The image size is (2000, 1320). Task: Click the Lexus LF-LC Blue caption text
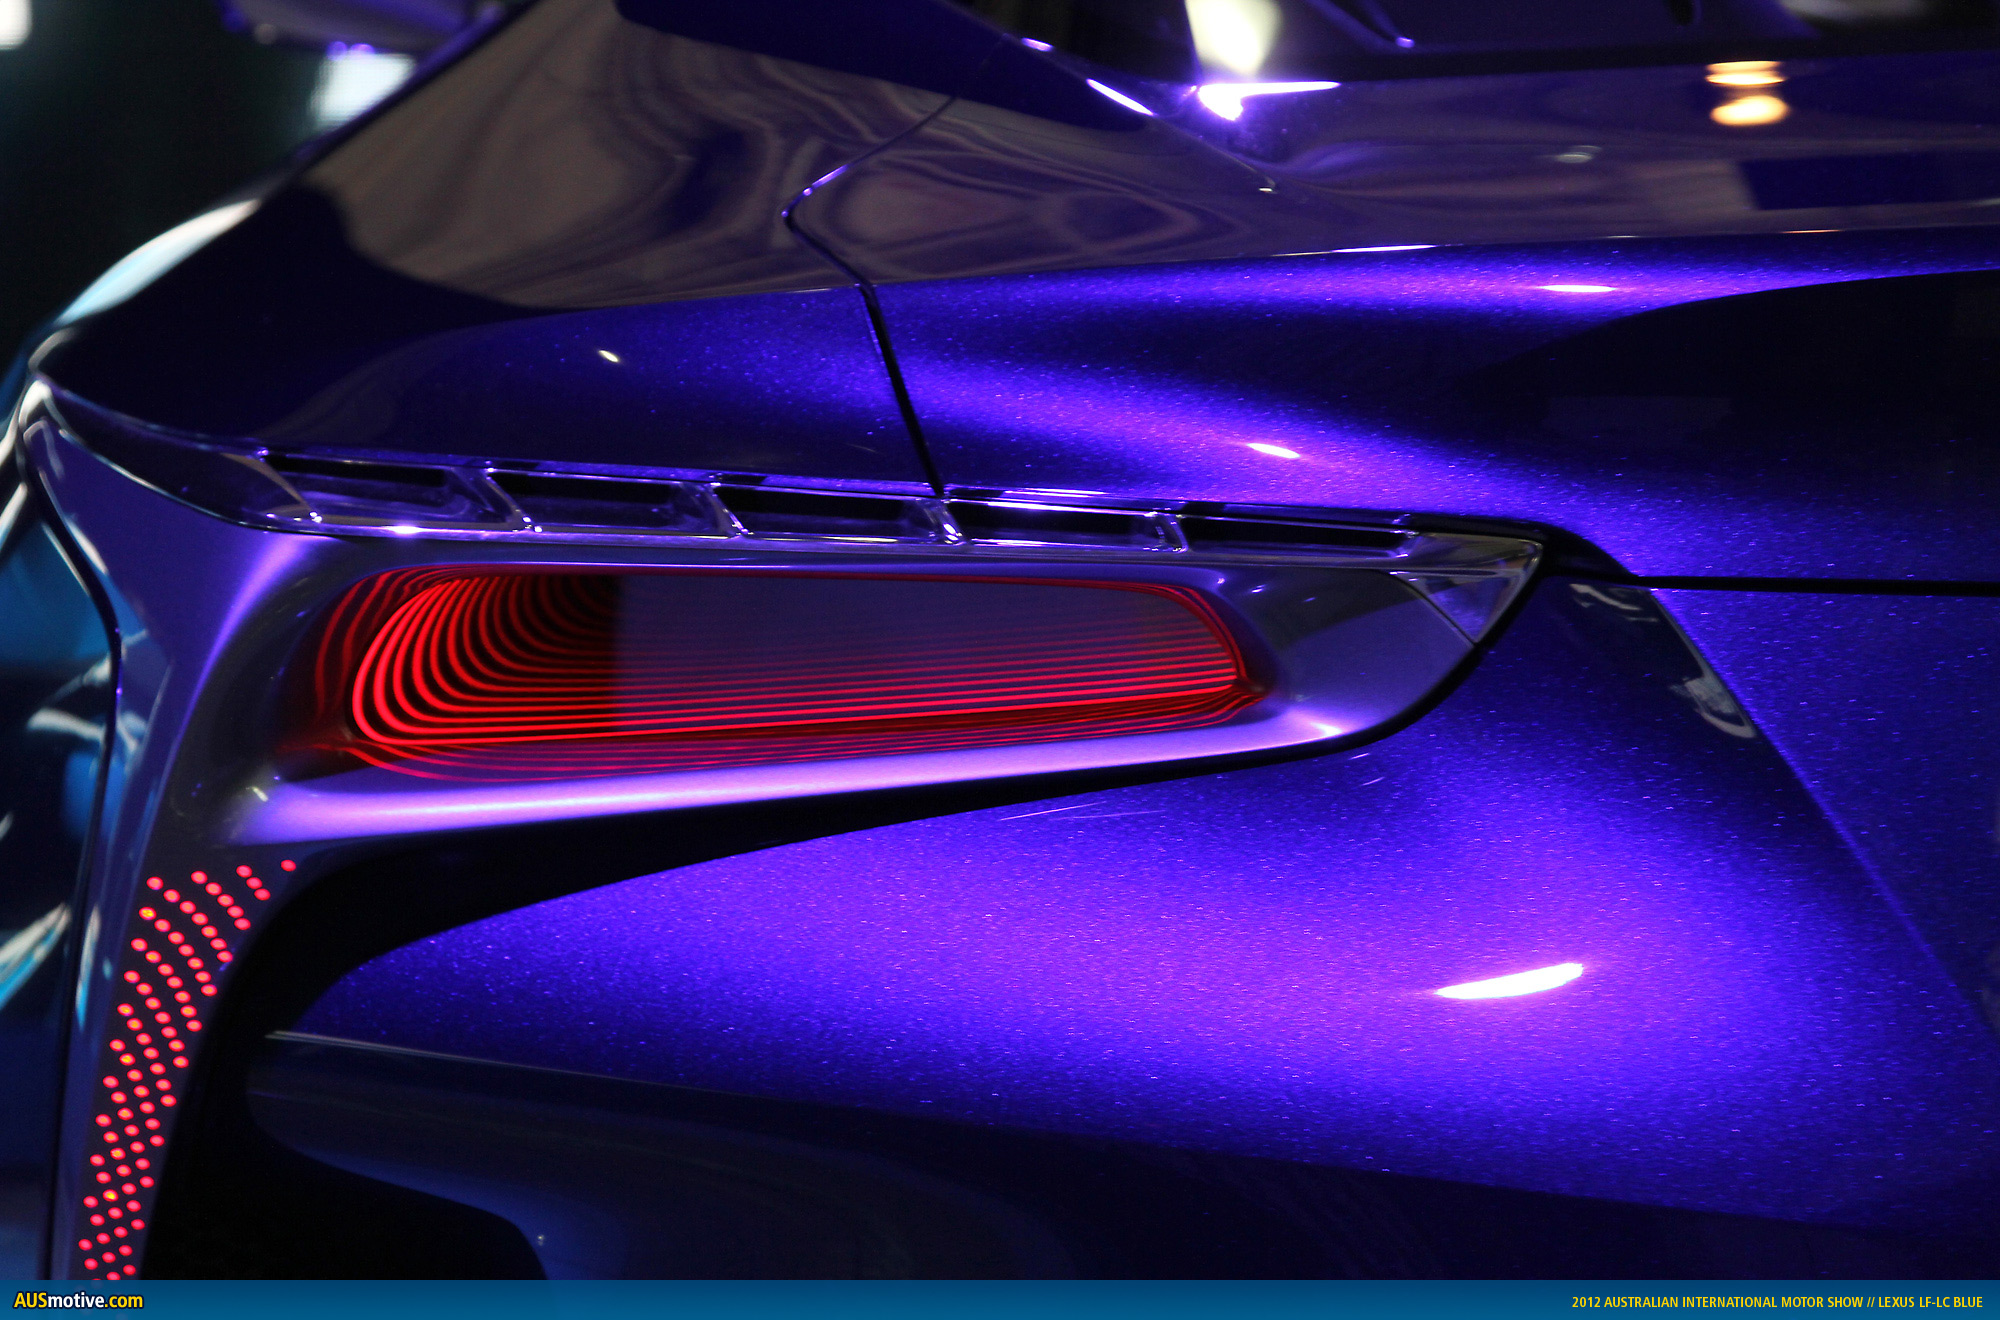[x=1929, y=1302]
